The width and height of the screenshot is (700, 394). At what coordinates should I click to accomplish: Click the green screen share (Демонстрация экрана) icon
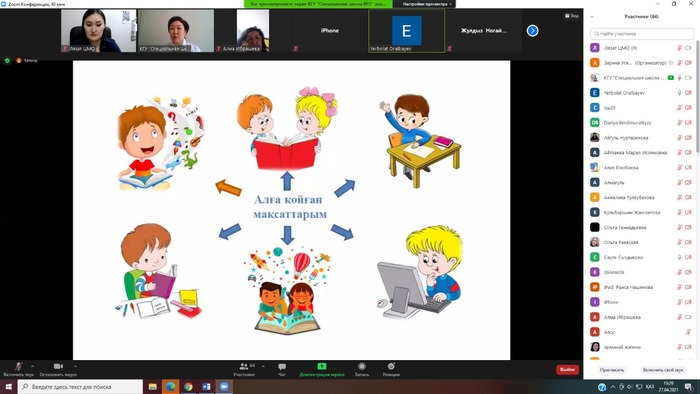pos(321,366)
